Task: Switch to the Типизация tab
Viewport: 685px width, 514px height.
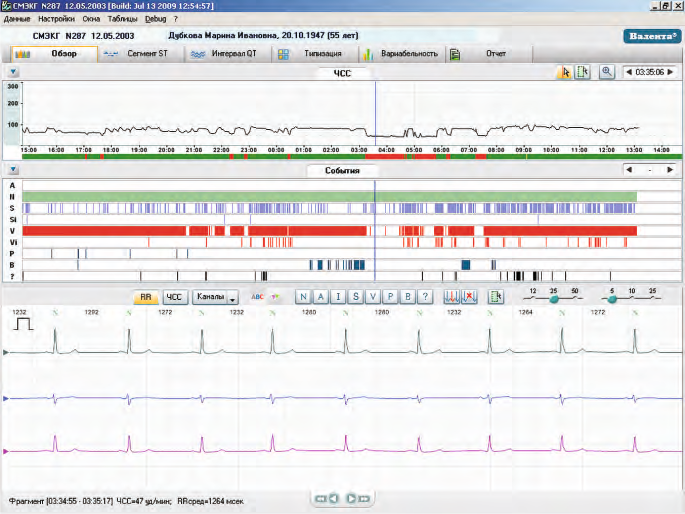Action: (x=315, y=54)
